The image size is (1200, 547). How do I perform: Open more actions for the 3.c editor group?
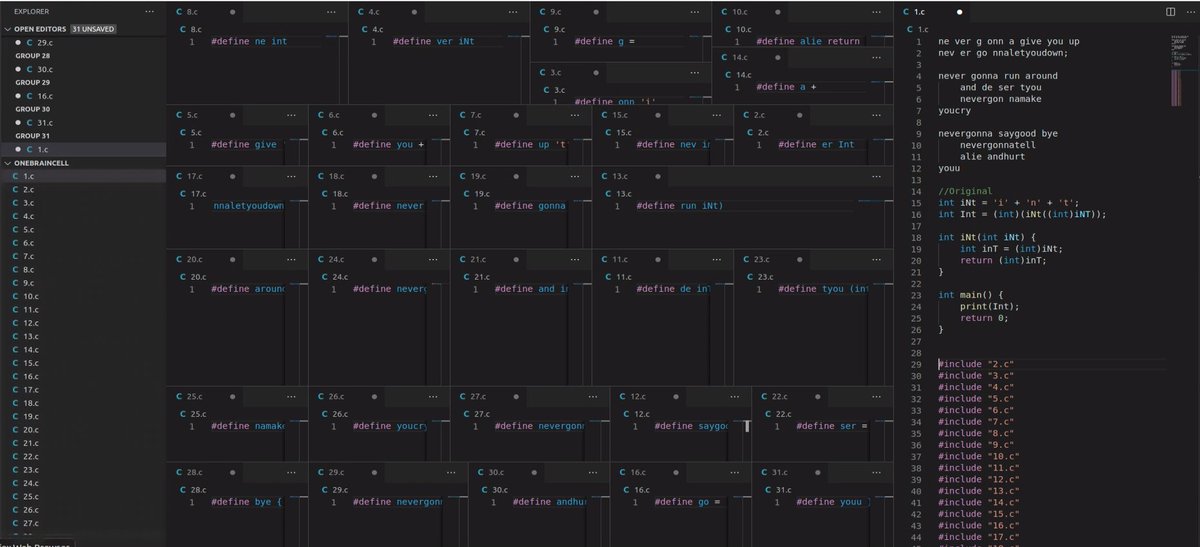tap(695, 72)
